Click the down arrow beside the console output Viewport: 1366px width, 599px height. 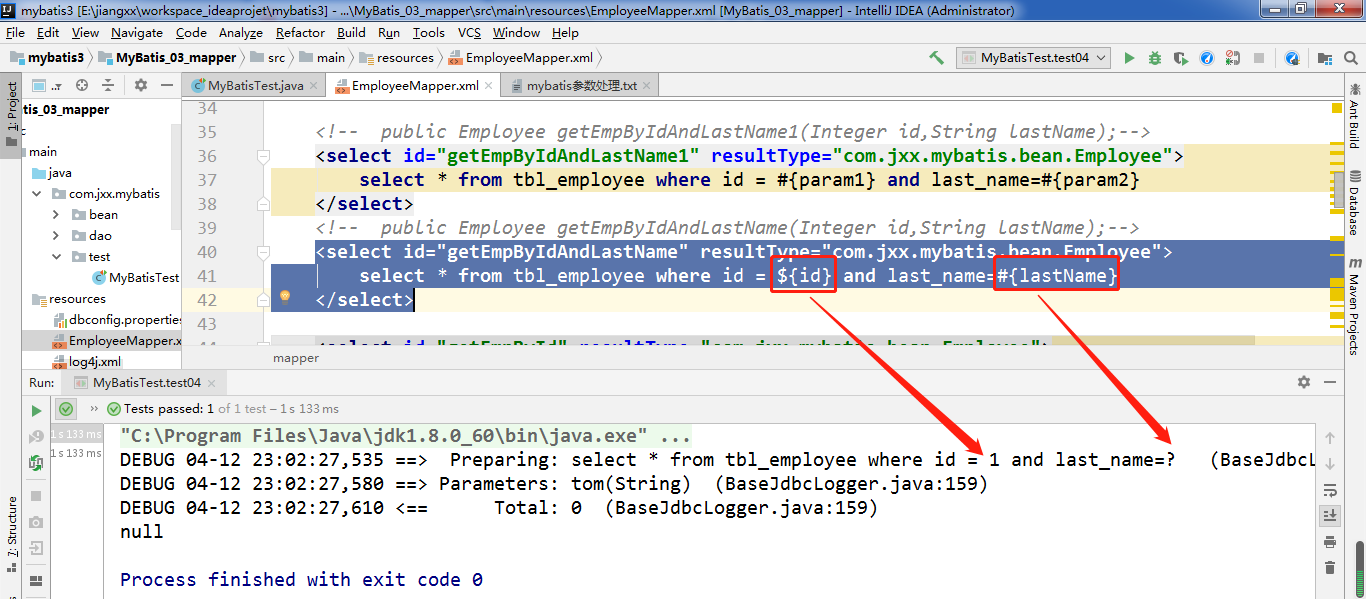click(1329, 463)
